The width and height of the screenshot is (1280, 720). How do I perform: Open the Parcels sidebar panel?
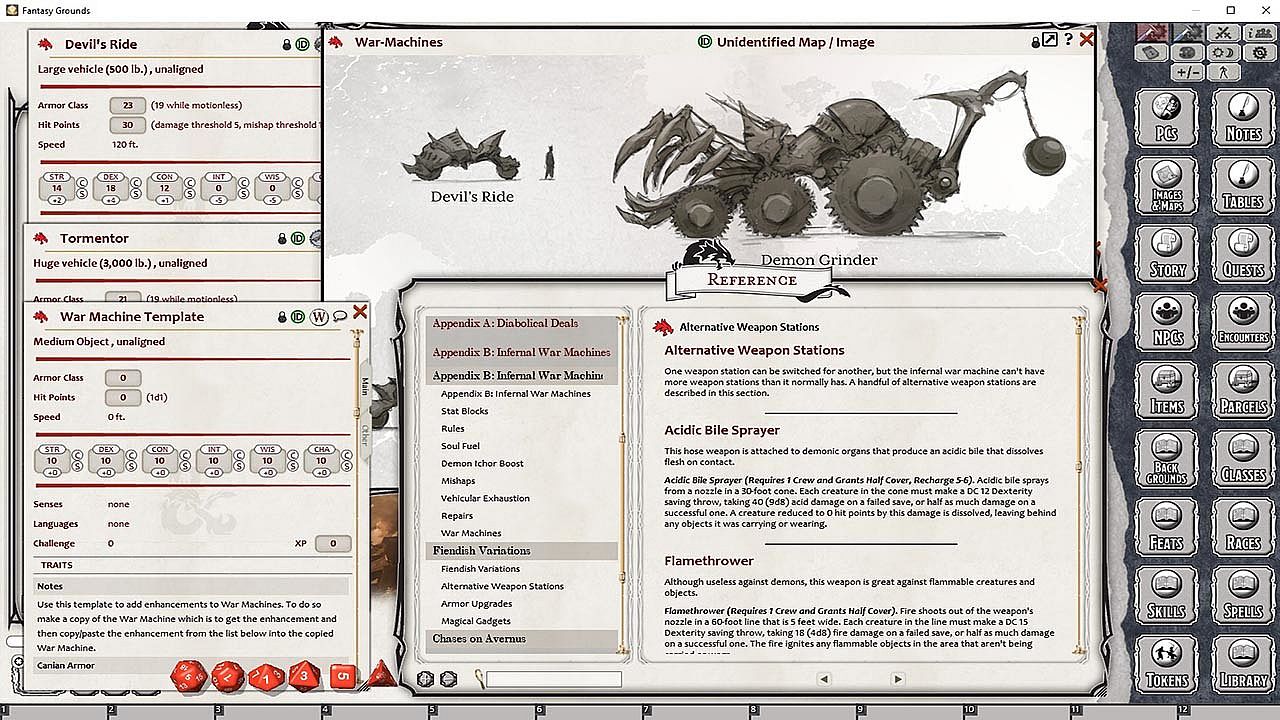(1243, 390)
